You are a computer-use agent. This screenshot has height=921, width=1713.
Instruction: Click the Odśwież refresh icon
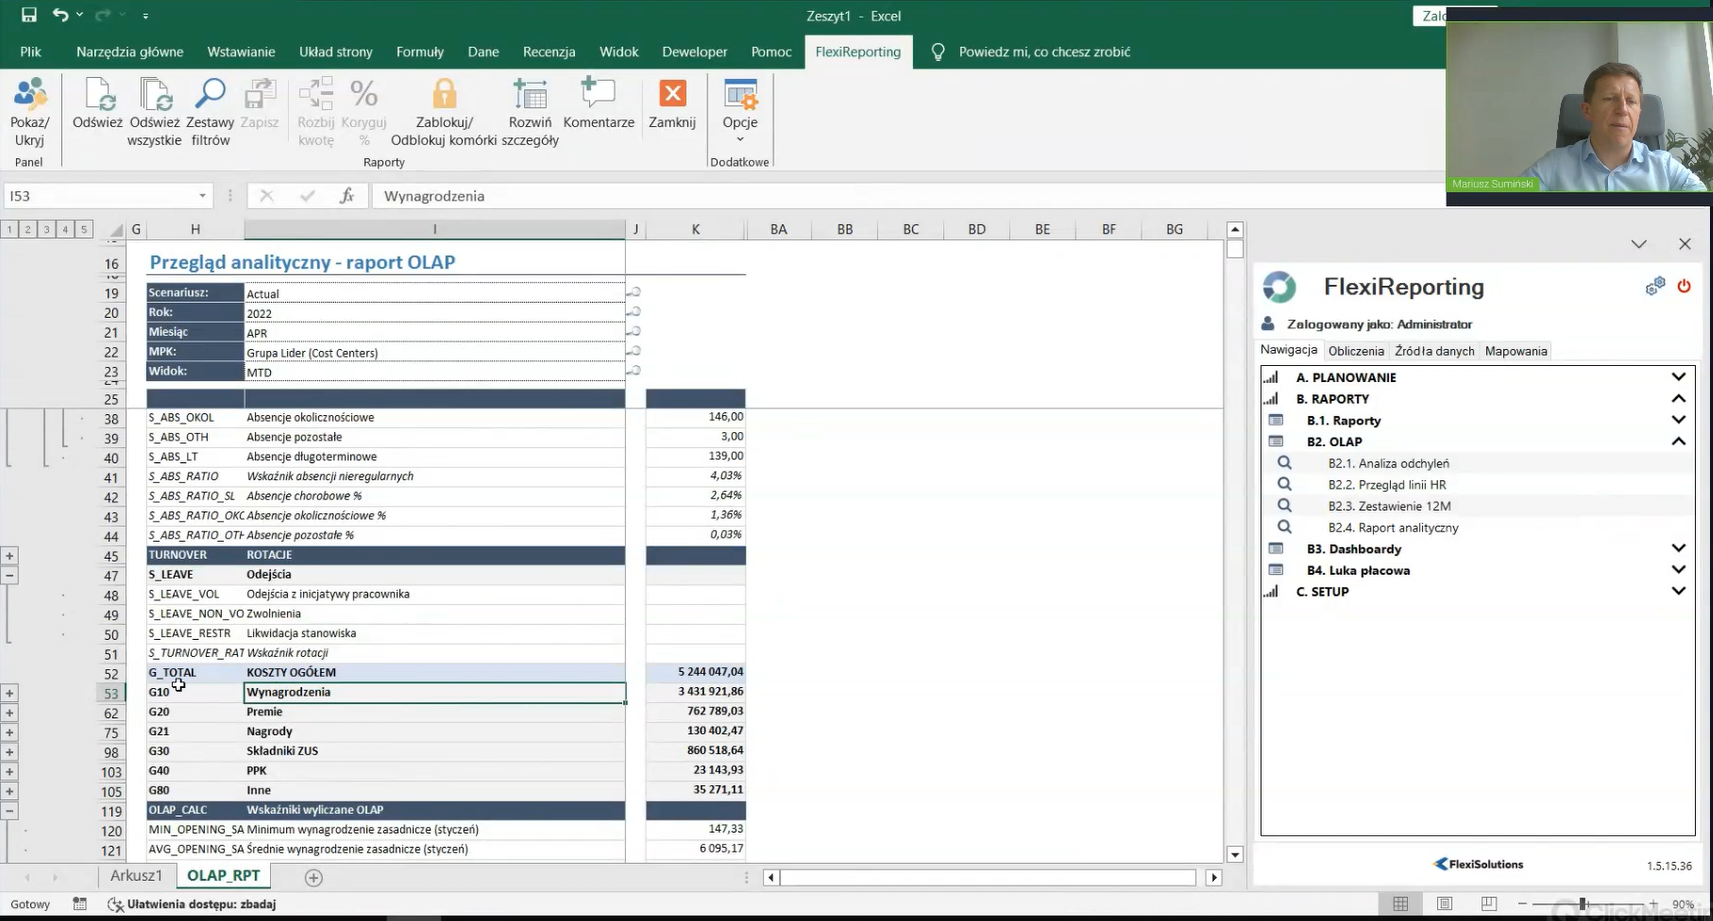pos(97,96)
